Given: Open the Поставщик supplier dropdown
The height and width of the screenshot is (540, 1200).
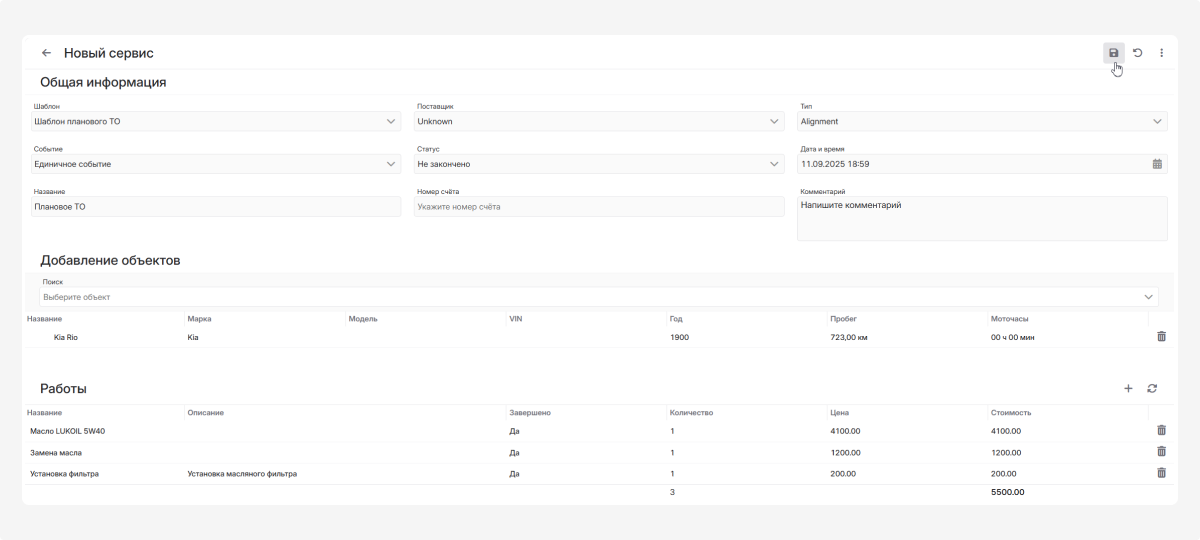Looking at the screenshot, I should click(775, 122).
